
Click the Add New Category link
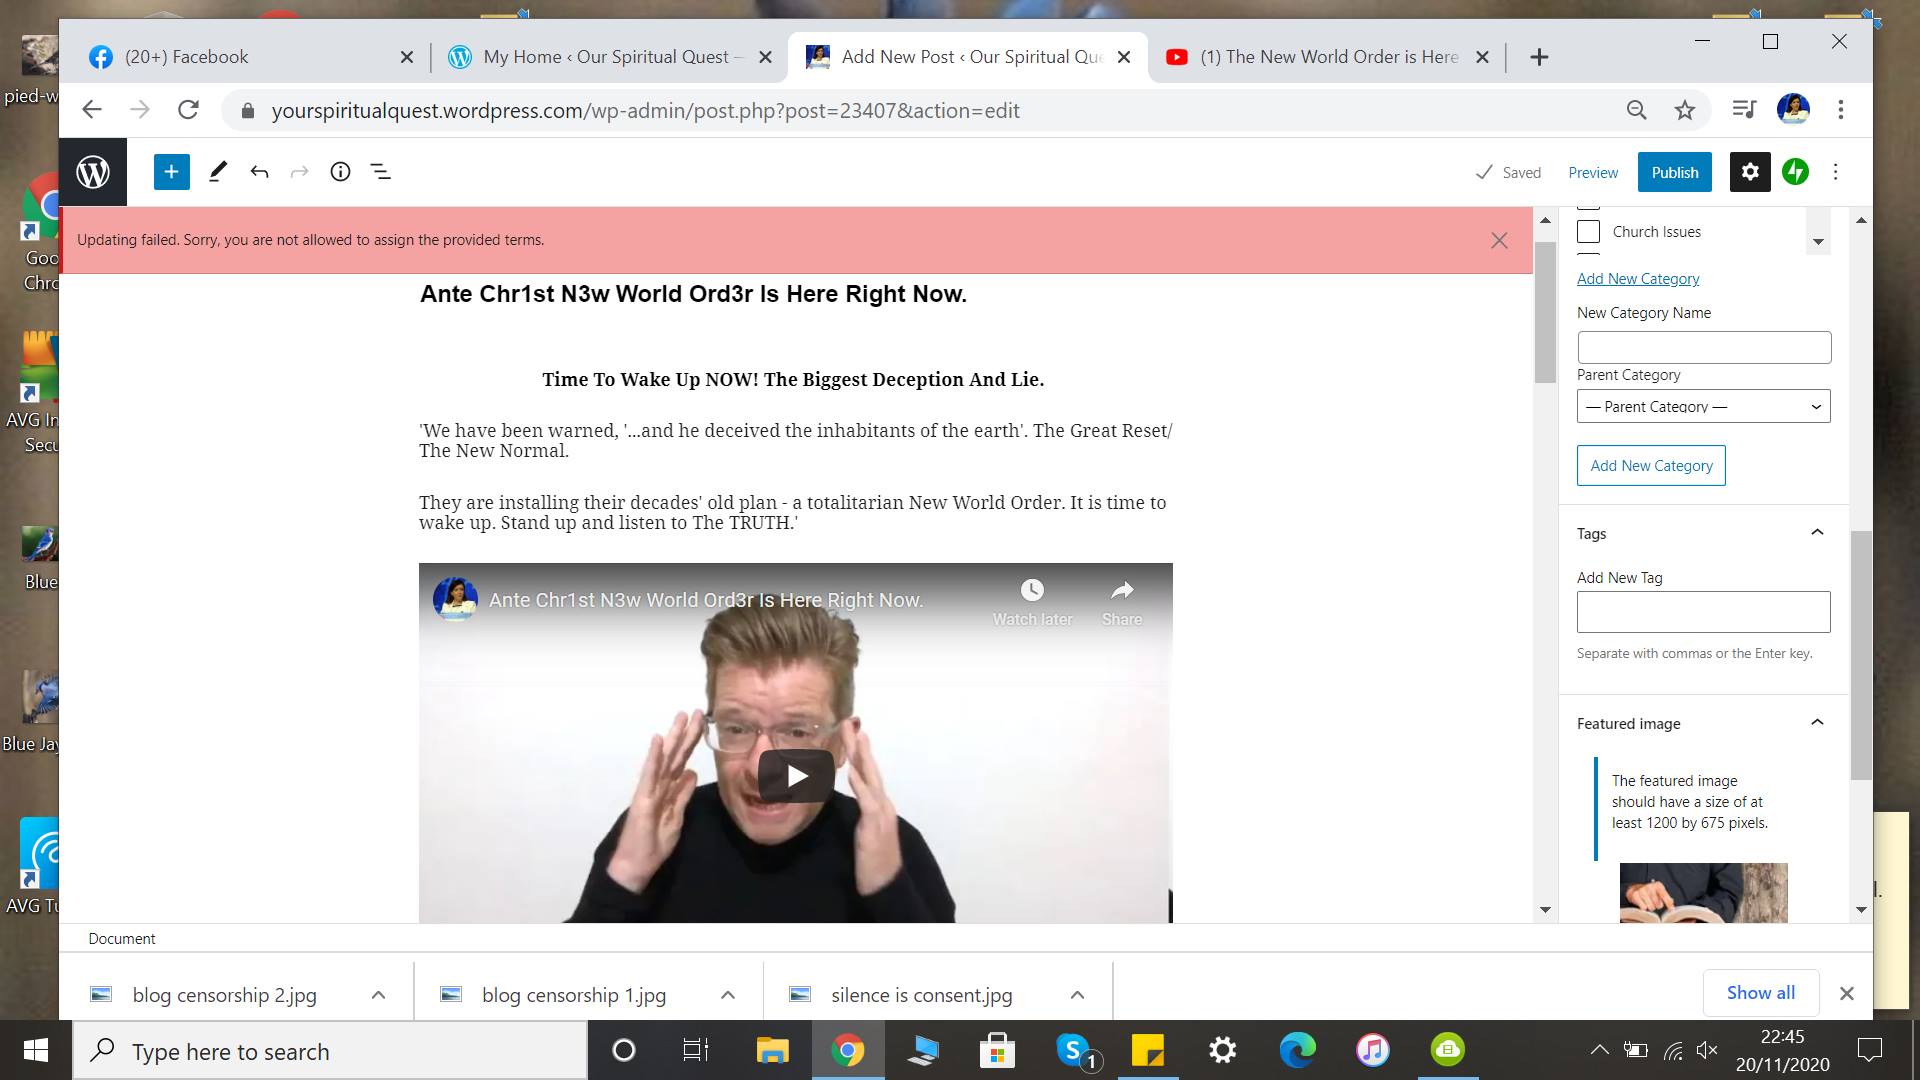coord(1637,279)
